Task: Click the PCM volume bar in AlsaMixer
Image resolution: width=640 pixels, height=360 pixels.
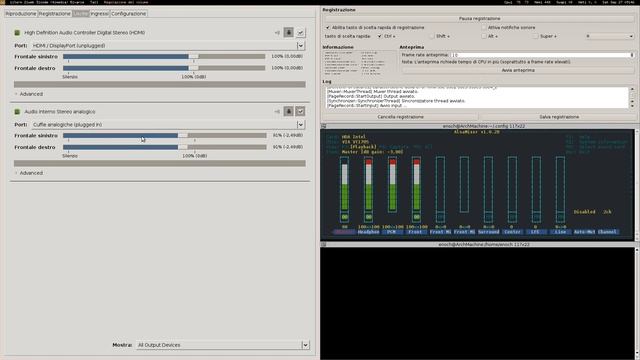Action: click(x=392, y=184)
